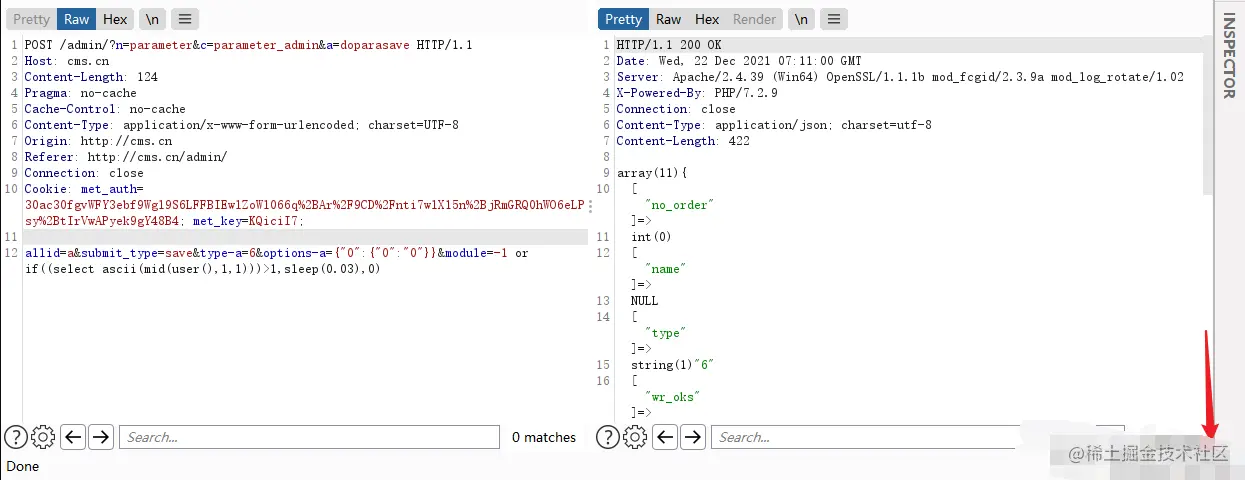Open the response Hex tab

(707, 19)
